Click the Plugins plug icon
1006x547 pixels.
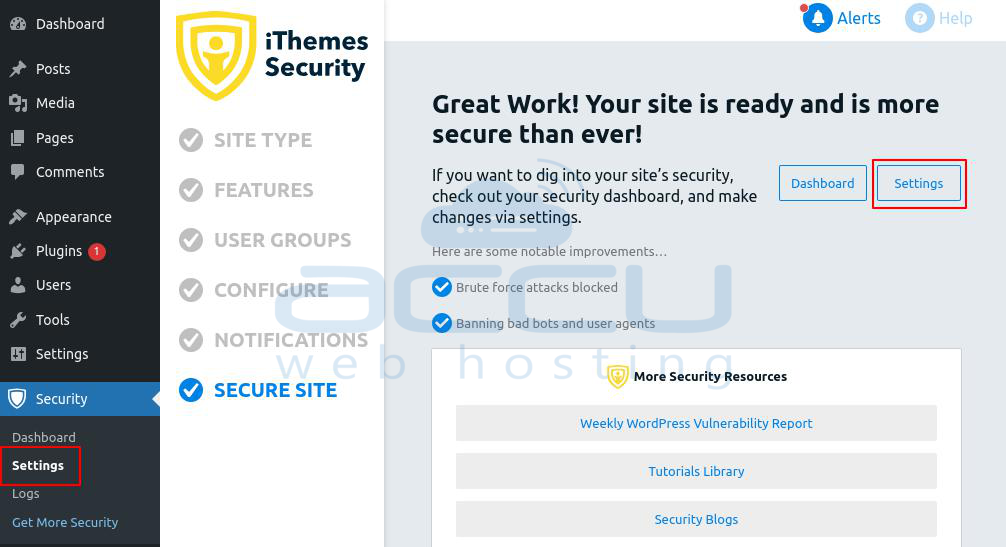click(18, 251)
